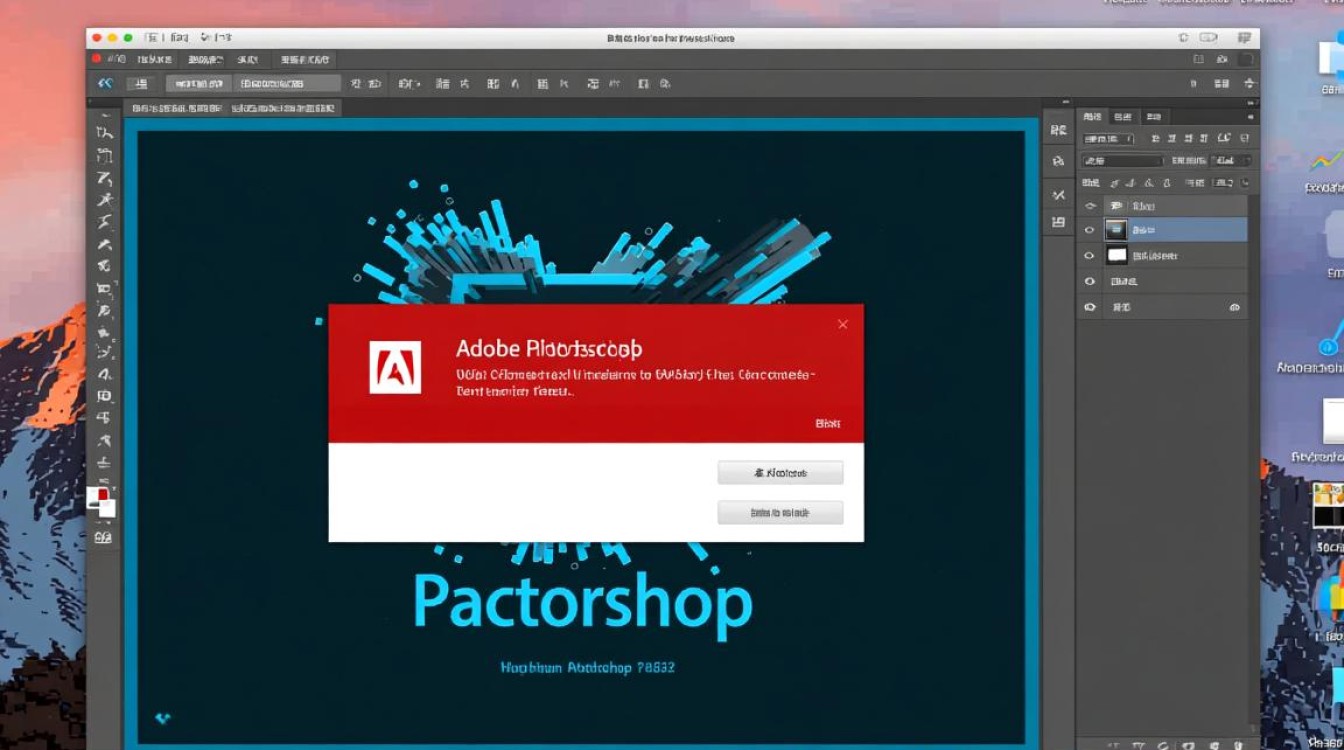The image size is (1344, 750).
Task: Select the first tab of the layers panel group
Action: pyautogui.click(x=1092, y=117)
